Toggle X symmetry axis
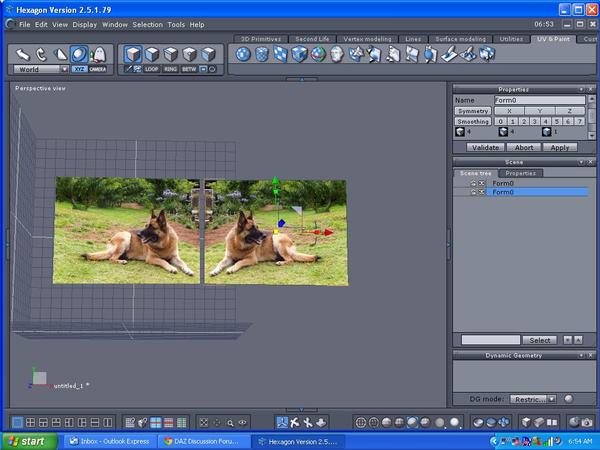 (x=509, y=111)
